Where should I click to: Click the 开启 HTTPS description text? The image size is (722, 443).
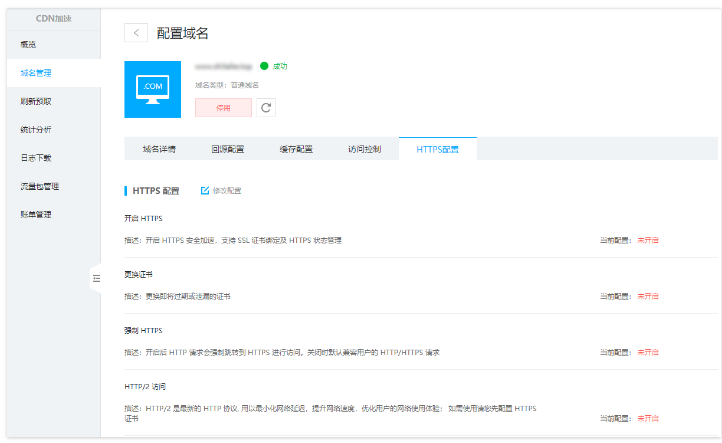pos(233,240)
